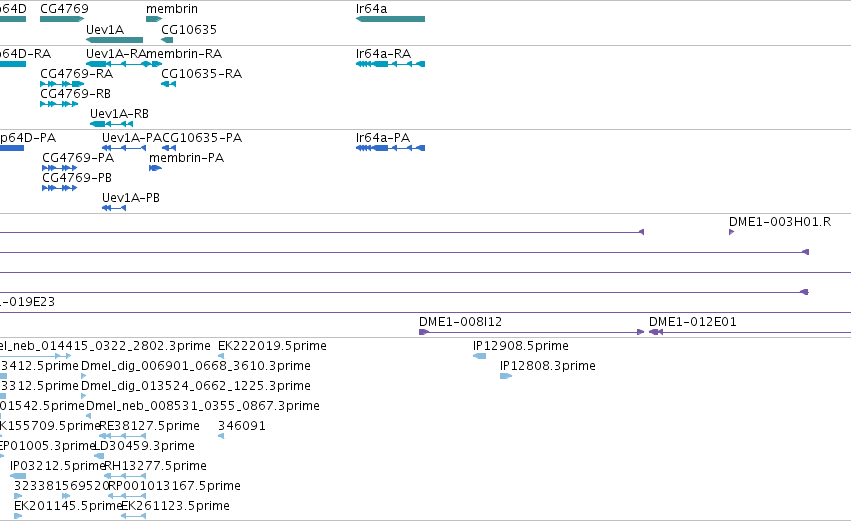851x521 pixels.
Task: Select the Uev1A-PB CDS feature
Action: (114, 208)
